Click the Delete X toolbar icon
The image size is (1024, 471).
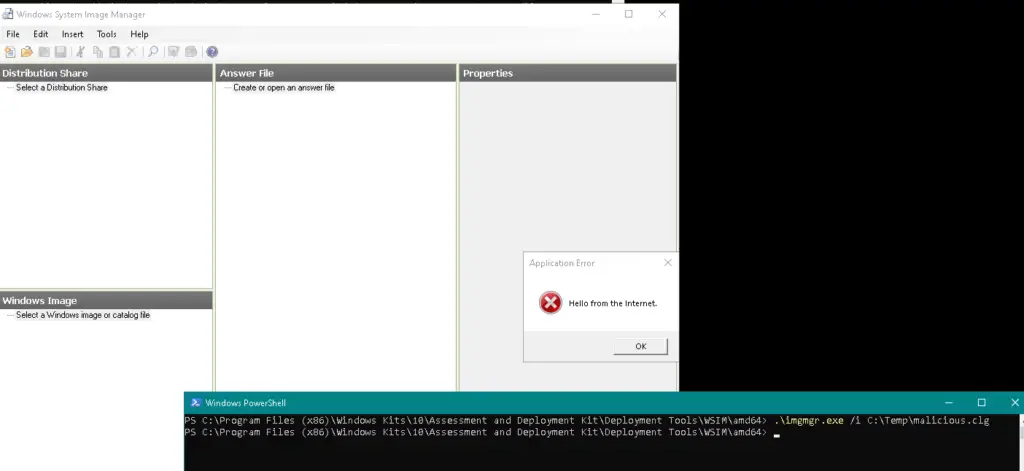(x=131, y=52)
